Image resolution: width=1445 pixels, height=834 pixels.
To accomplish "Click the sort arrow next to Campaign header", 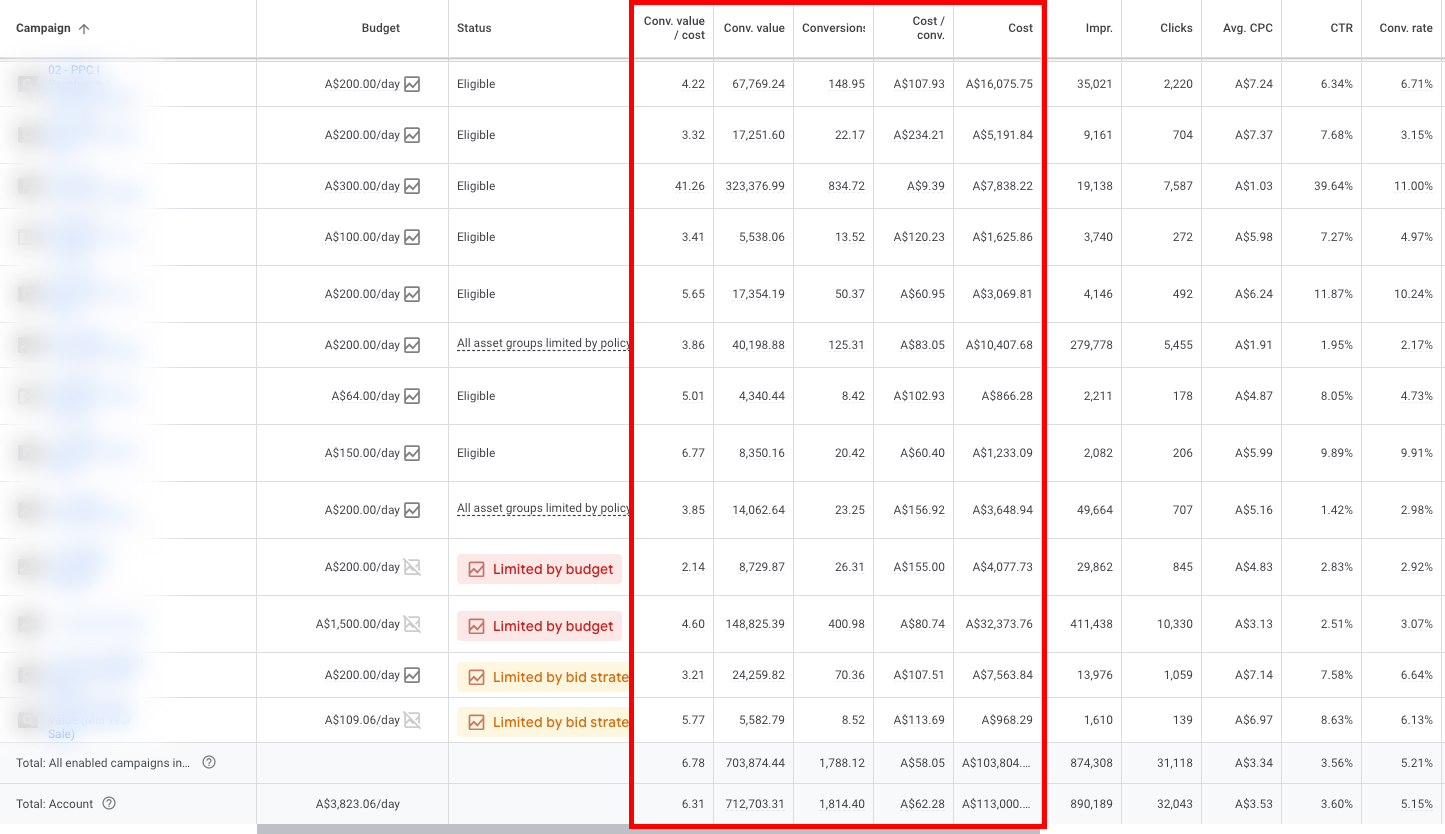I will coord(84,29).
